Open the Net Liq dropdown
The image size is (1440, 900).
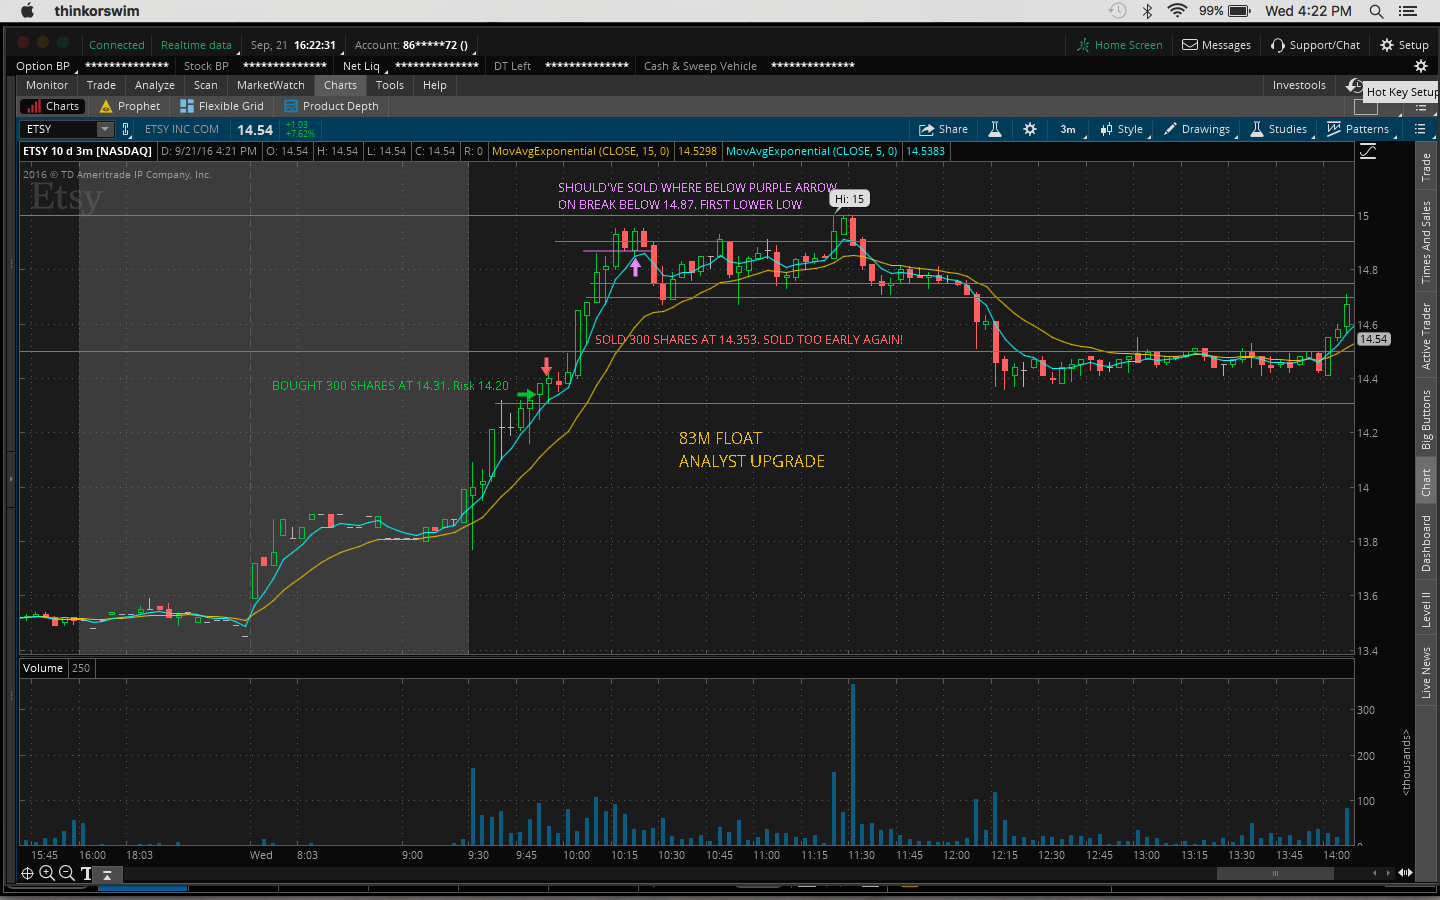(x=364, y=66)
